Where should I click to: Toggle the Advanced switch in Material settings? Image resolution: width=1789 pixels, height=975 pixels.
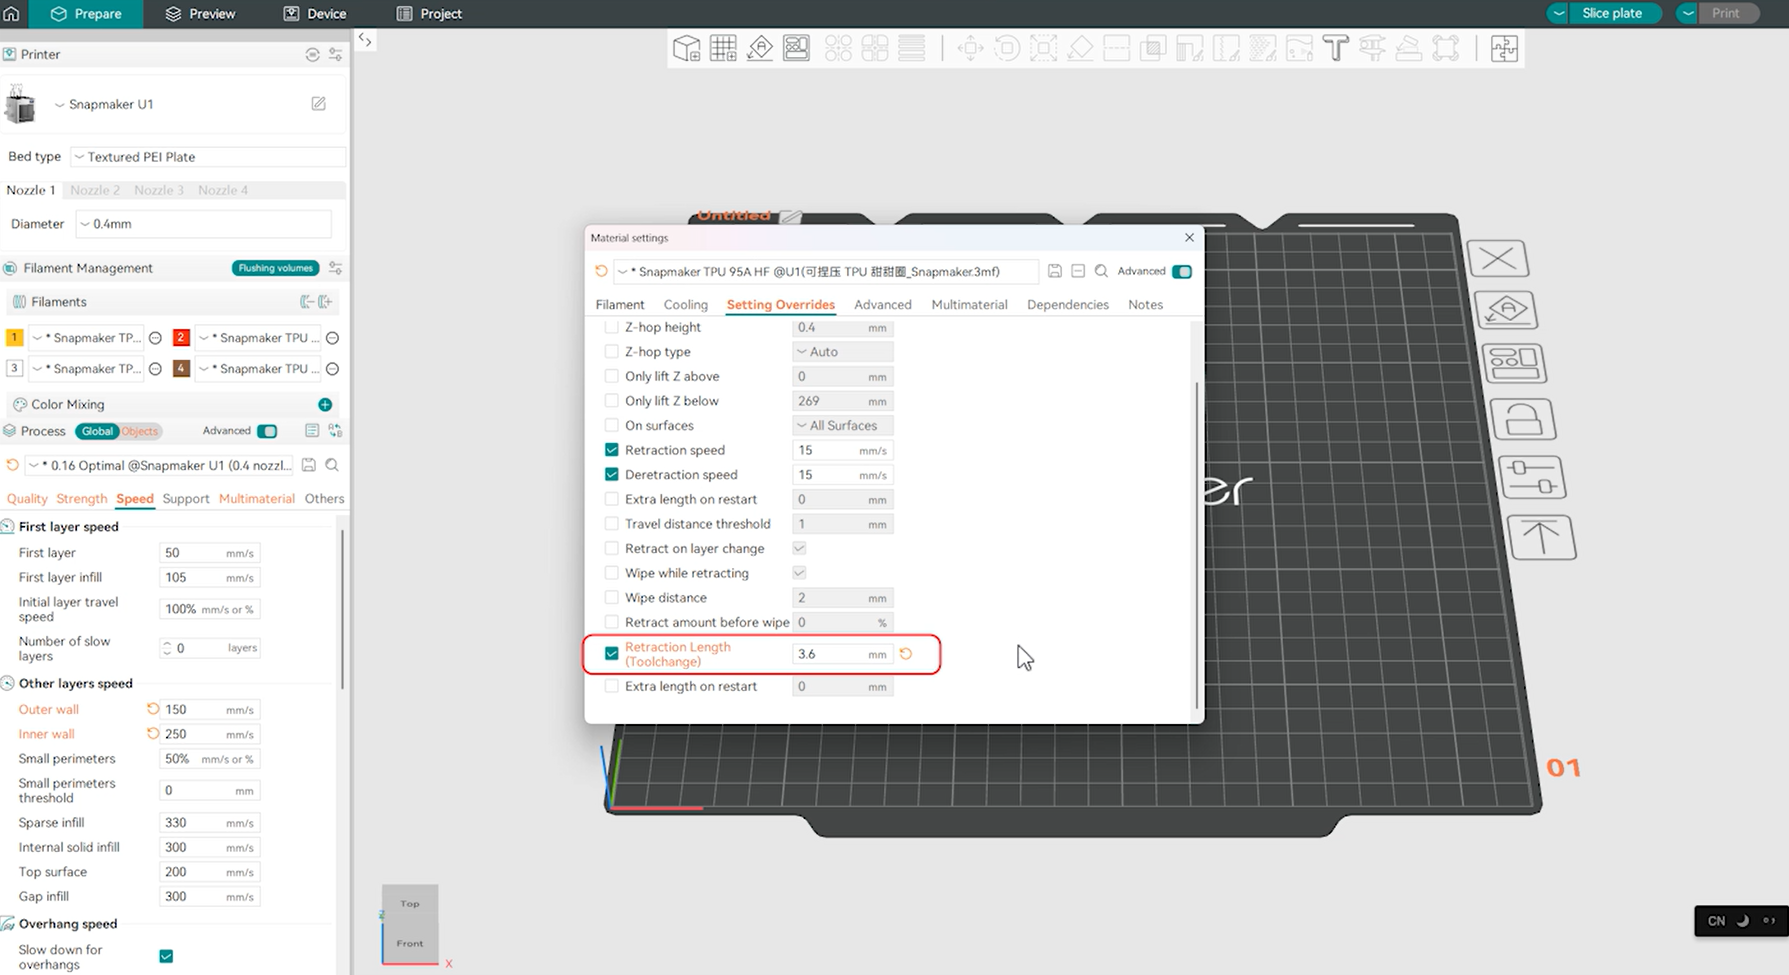(x=1182, y=272)
